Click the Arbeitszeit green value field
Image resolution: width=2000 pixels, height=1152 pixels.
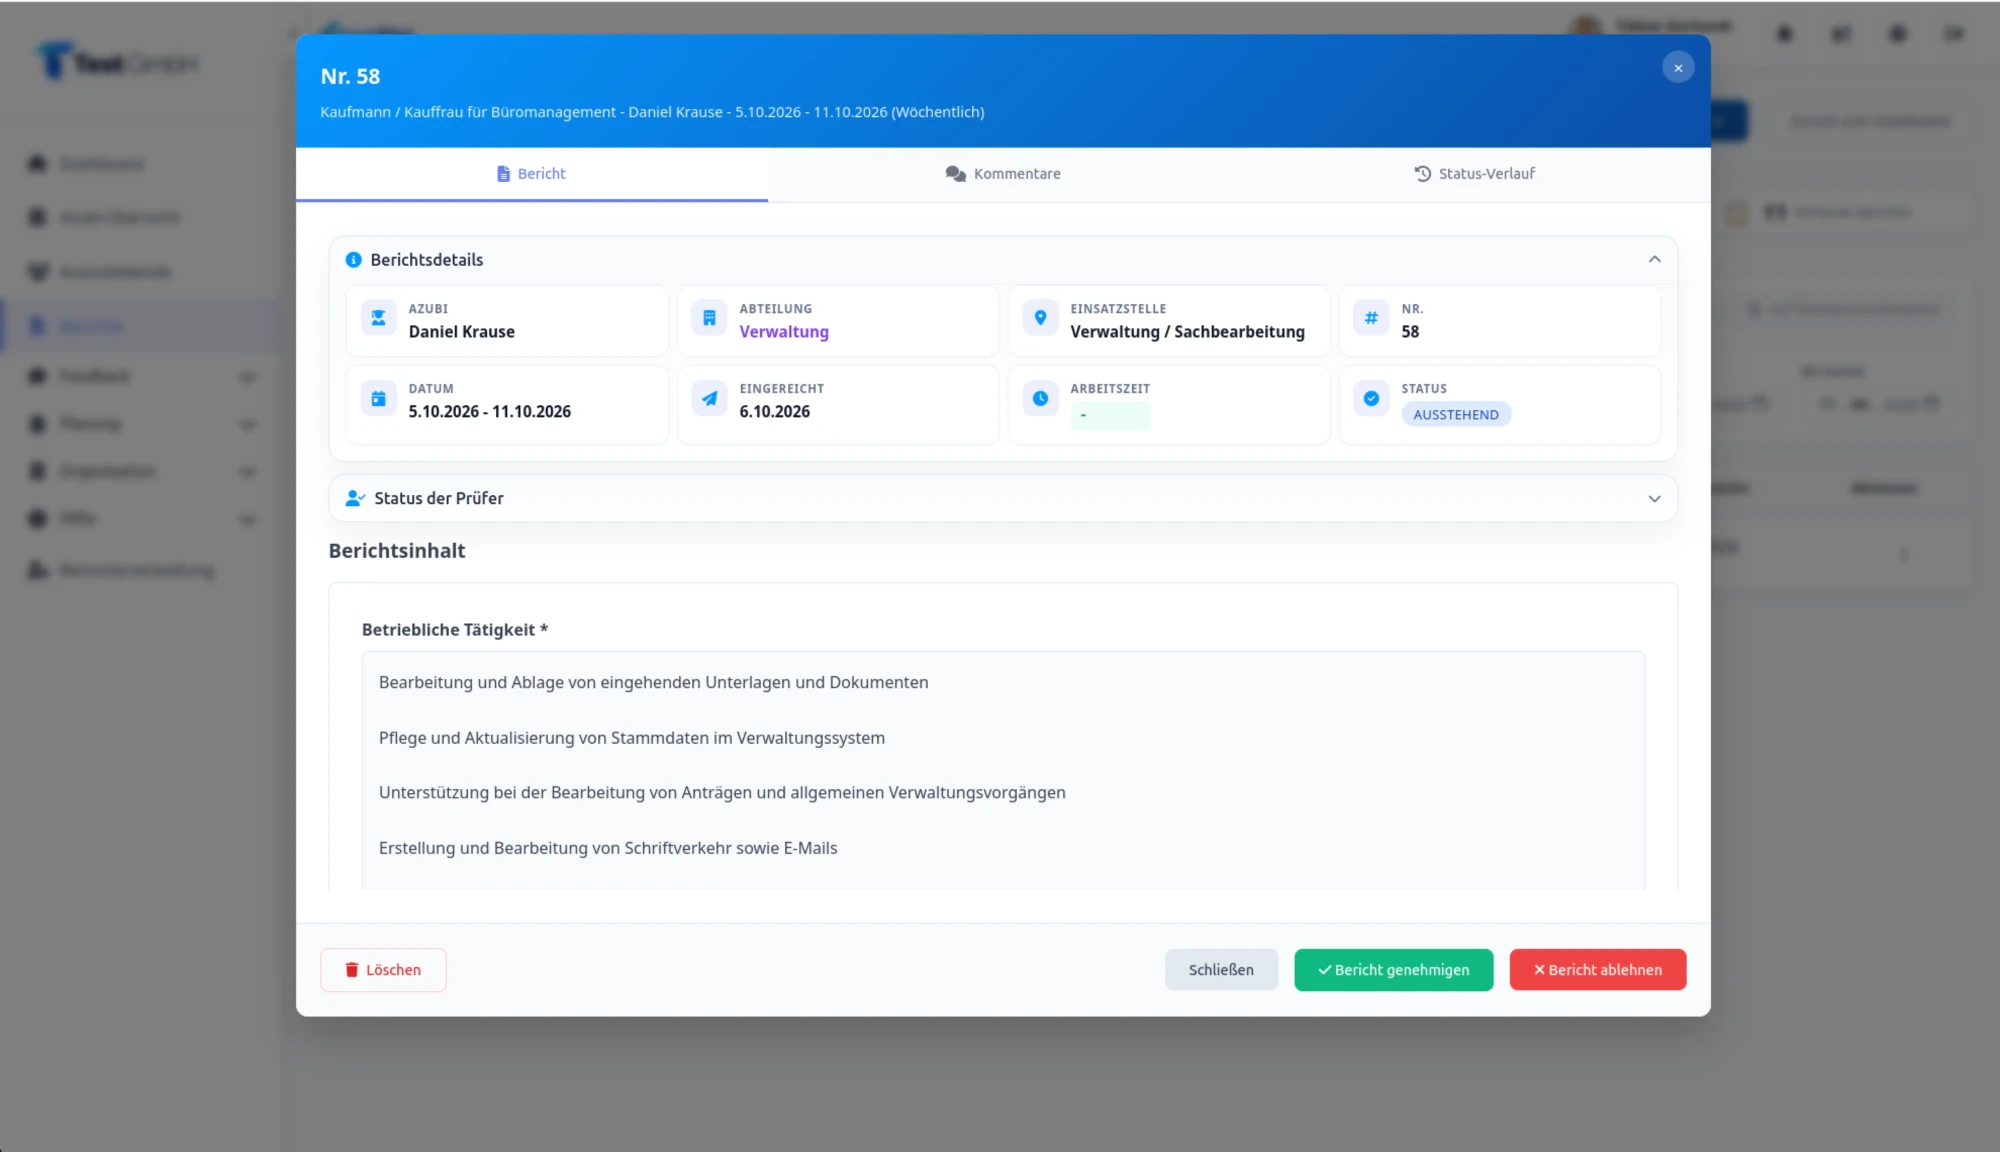pos(1110,415)
